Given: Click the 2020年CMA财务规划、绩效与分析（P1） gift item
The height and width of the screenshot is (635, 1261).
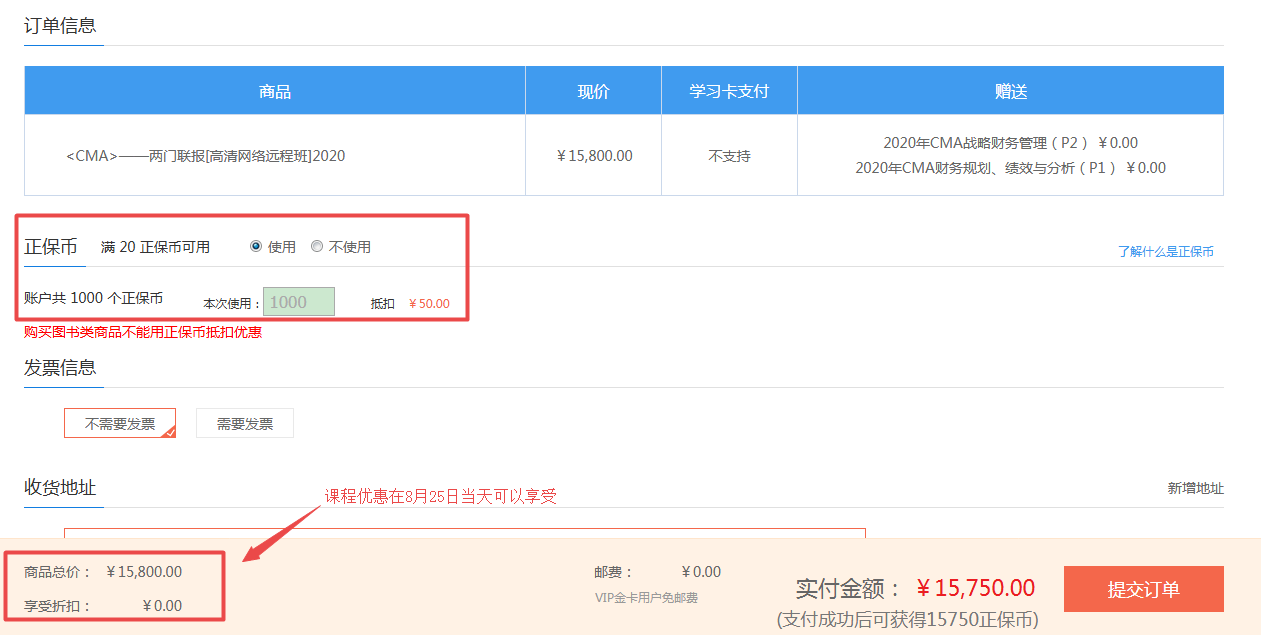Looking at the screenshot, I should 1010,168.
